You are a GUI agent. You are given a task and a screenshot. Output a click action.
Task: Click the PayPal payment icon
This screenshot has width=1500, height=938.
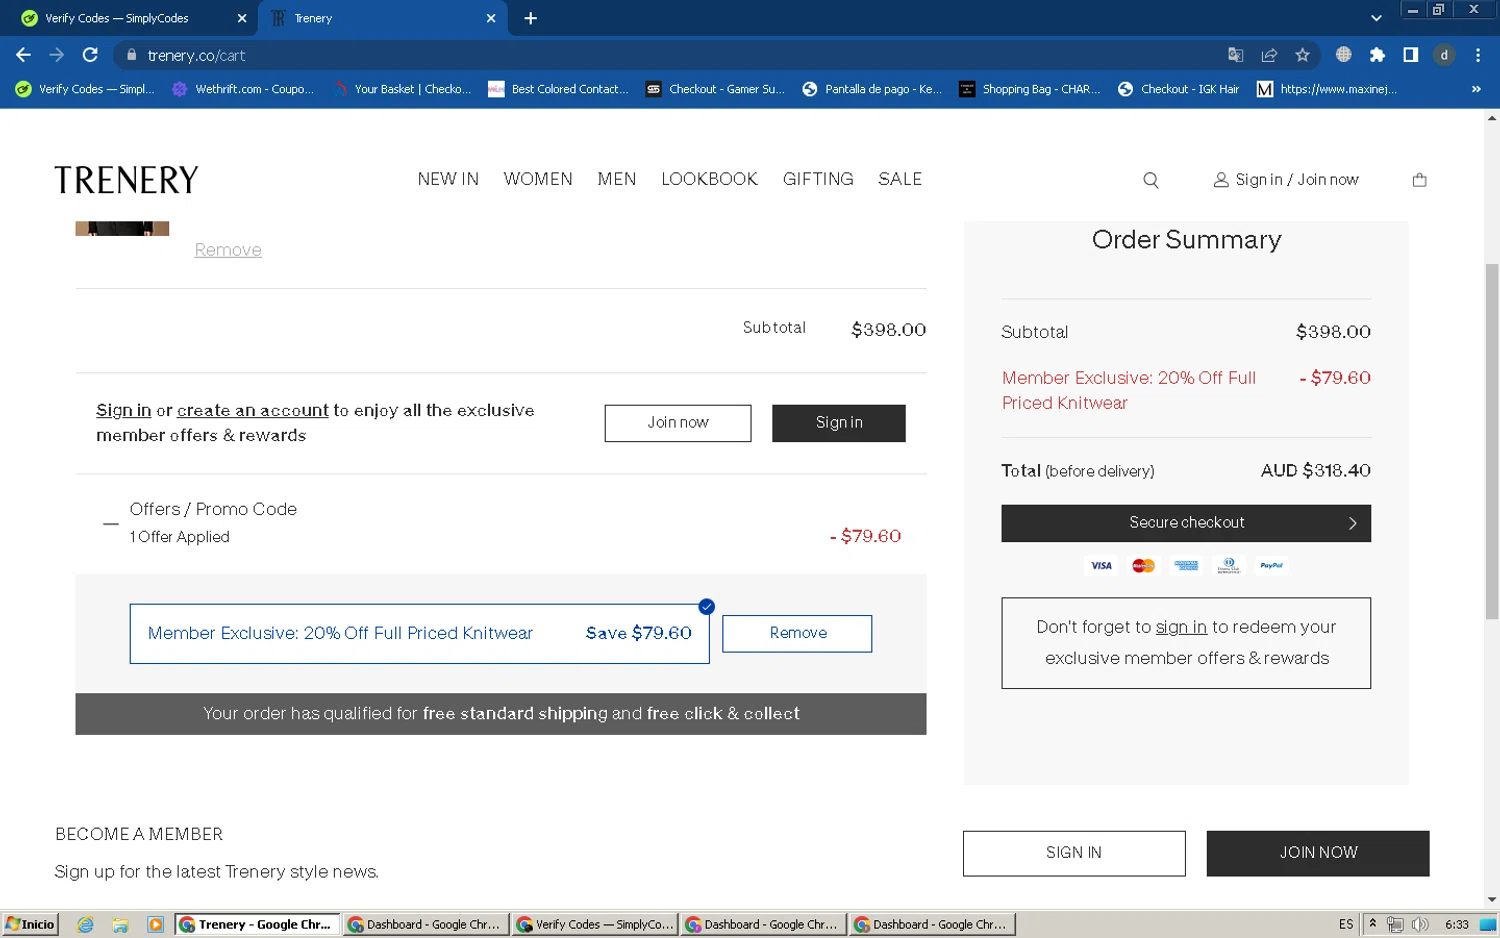[x=1271, y=566]
